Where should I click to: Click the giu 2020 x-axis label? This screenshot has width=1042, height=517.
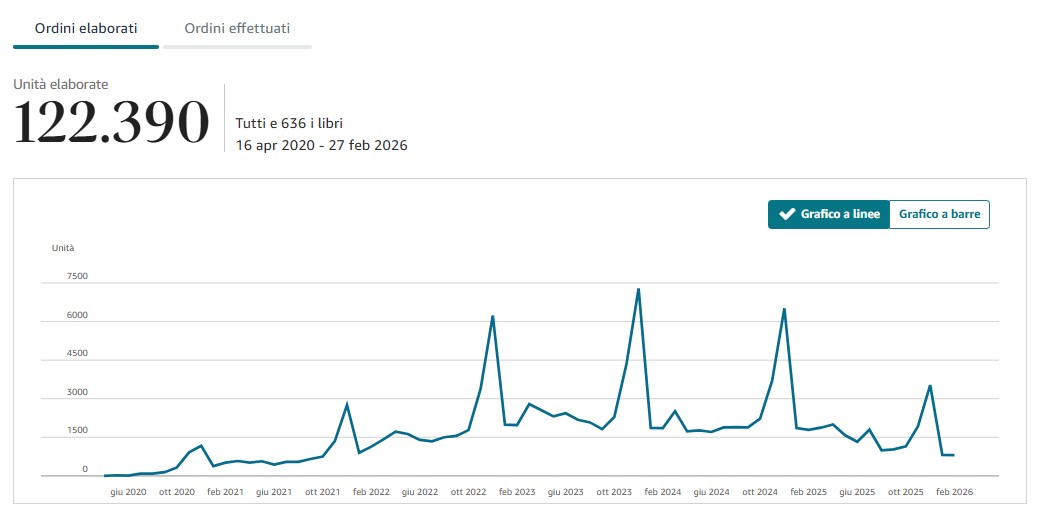128,492
